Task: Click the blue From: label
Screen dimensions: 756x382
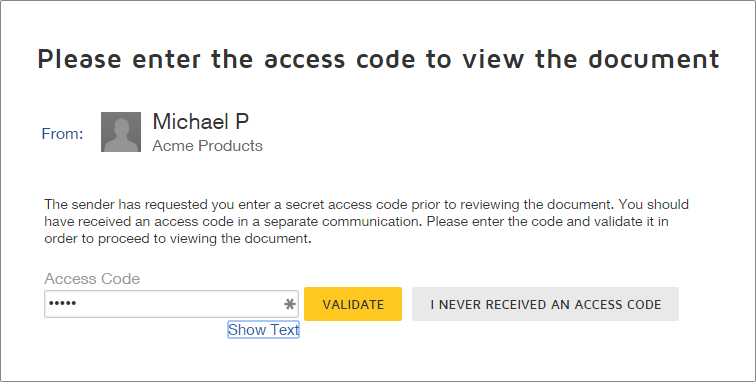Action: [63, 134]
